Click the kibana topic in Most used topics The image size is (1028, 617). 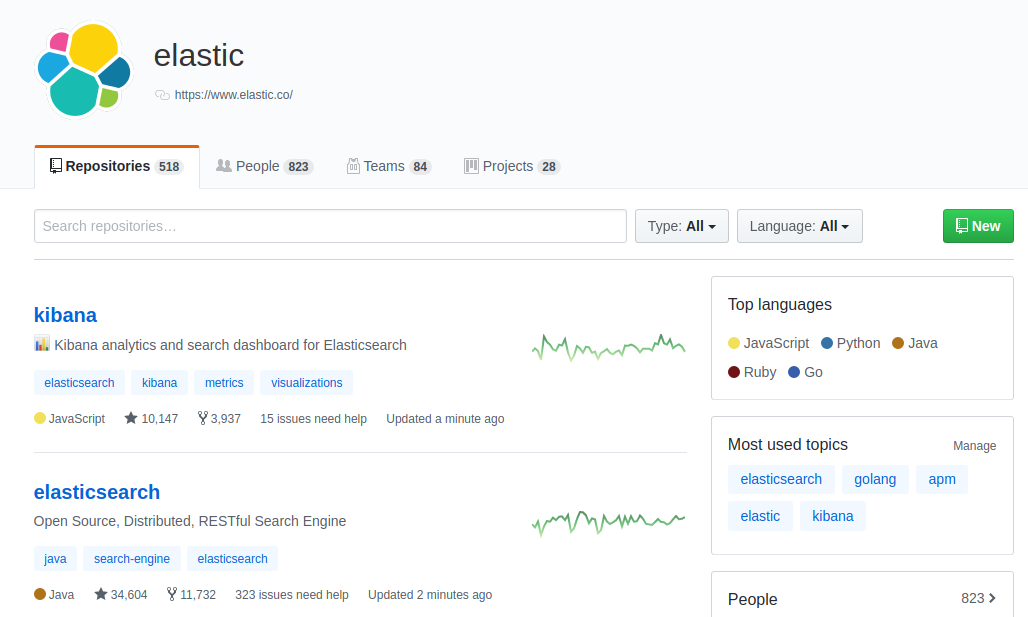tap(833, 516)
